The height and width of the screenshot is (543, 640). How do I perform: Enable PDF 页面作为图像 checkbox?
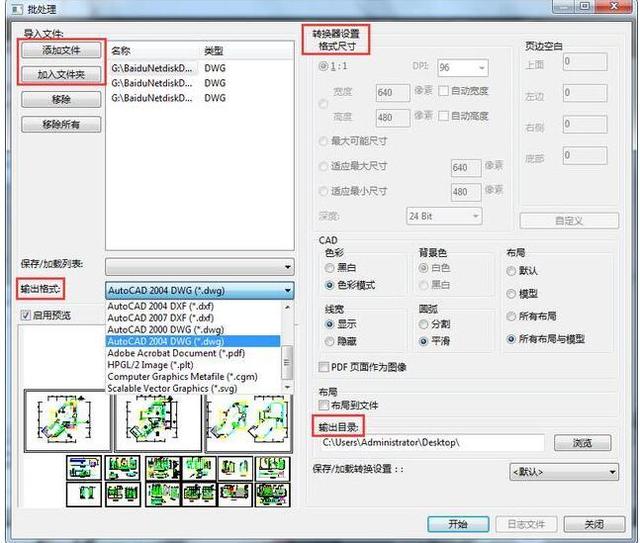[323, 367]
